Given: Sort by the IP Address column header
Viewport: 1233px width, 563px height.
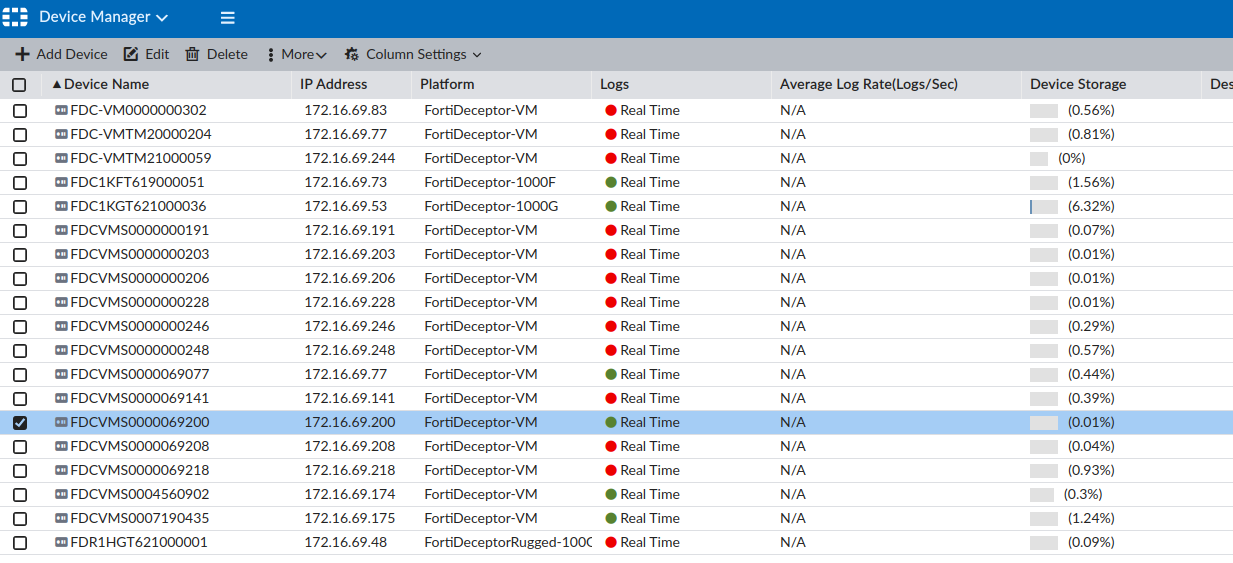Looking at the screenshot, I should click(334, 84).
